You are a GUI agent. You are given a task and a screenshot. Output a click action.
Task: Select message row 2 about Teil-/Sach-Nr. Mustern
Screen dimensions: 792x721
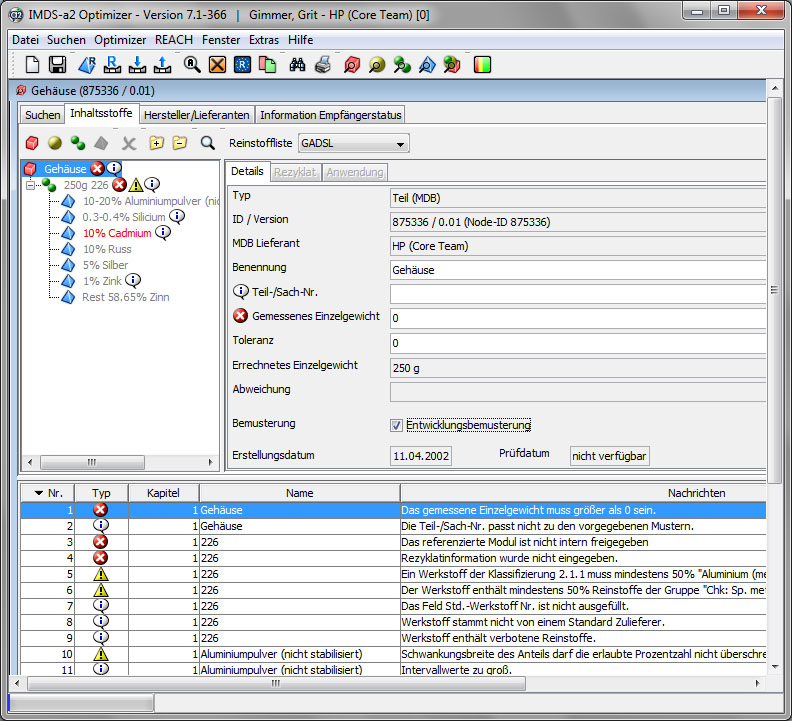393,526
